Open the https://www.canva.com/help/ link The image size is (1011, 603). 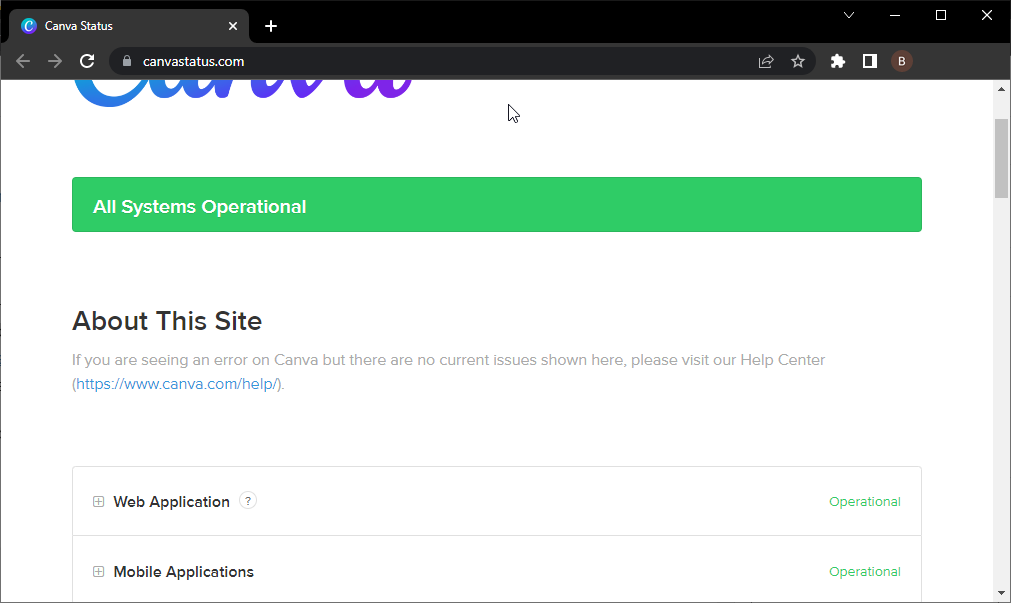pos(177,384)
